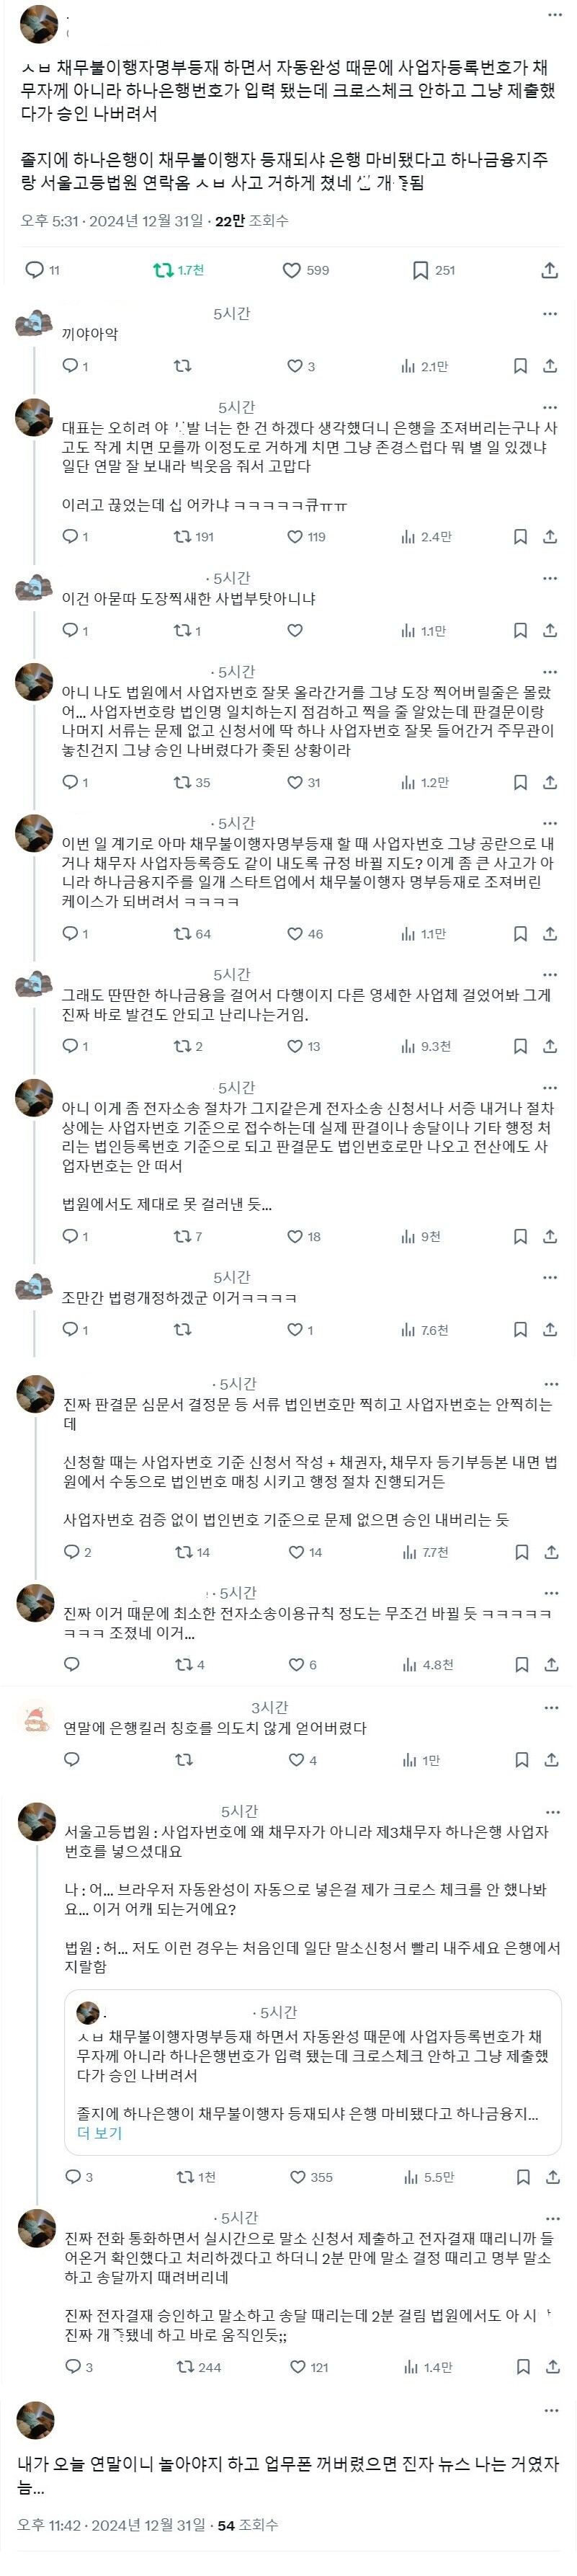Click the green repost icon showing 1.7천
This screenshot has width=577, height=2576.
coord(163,270)
